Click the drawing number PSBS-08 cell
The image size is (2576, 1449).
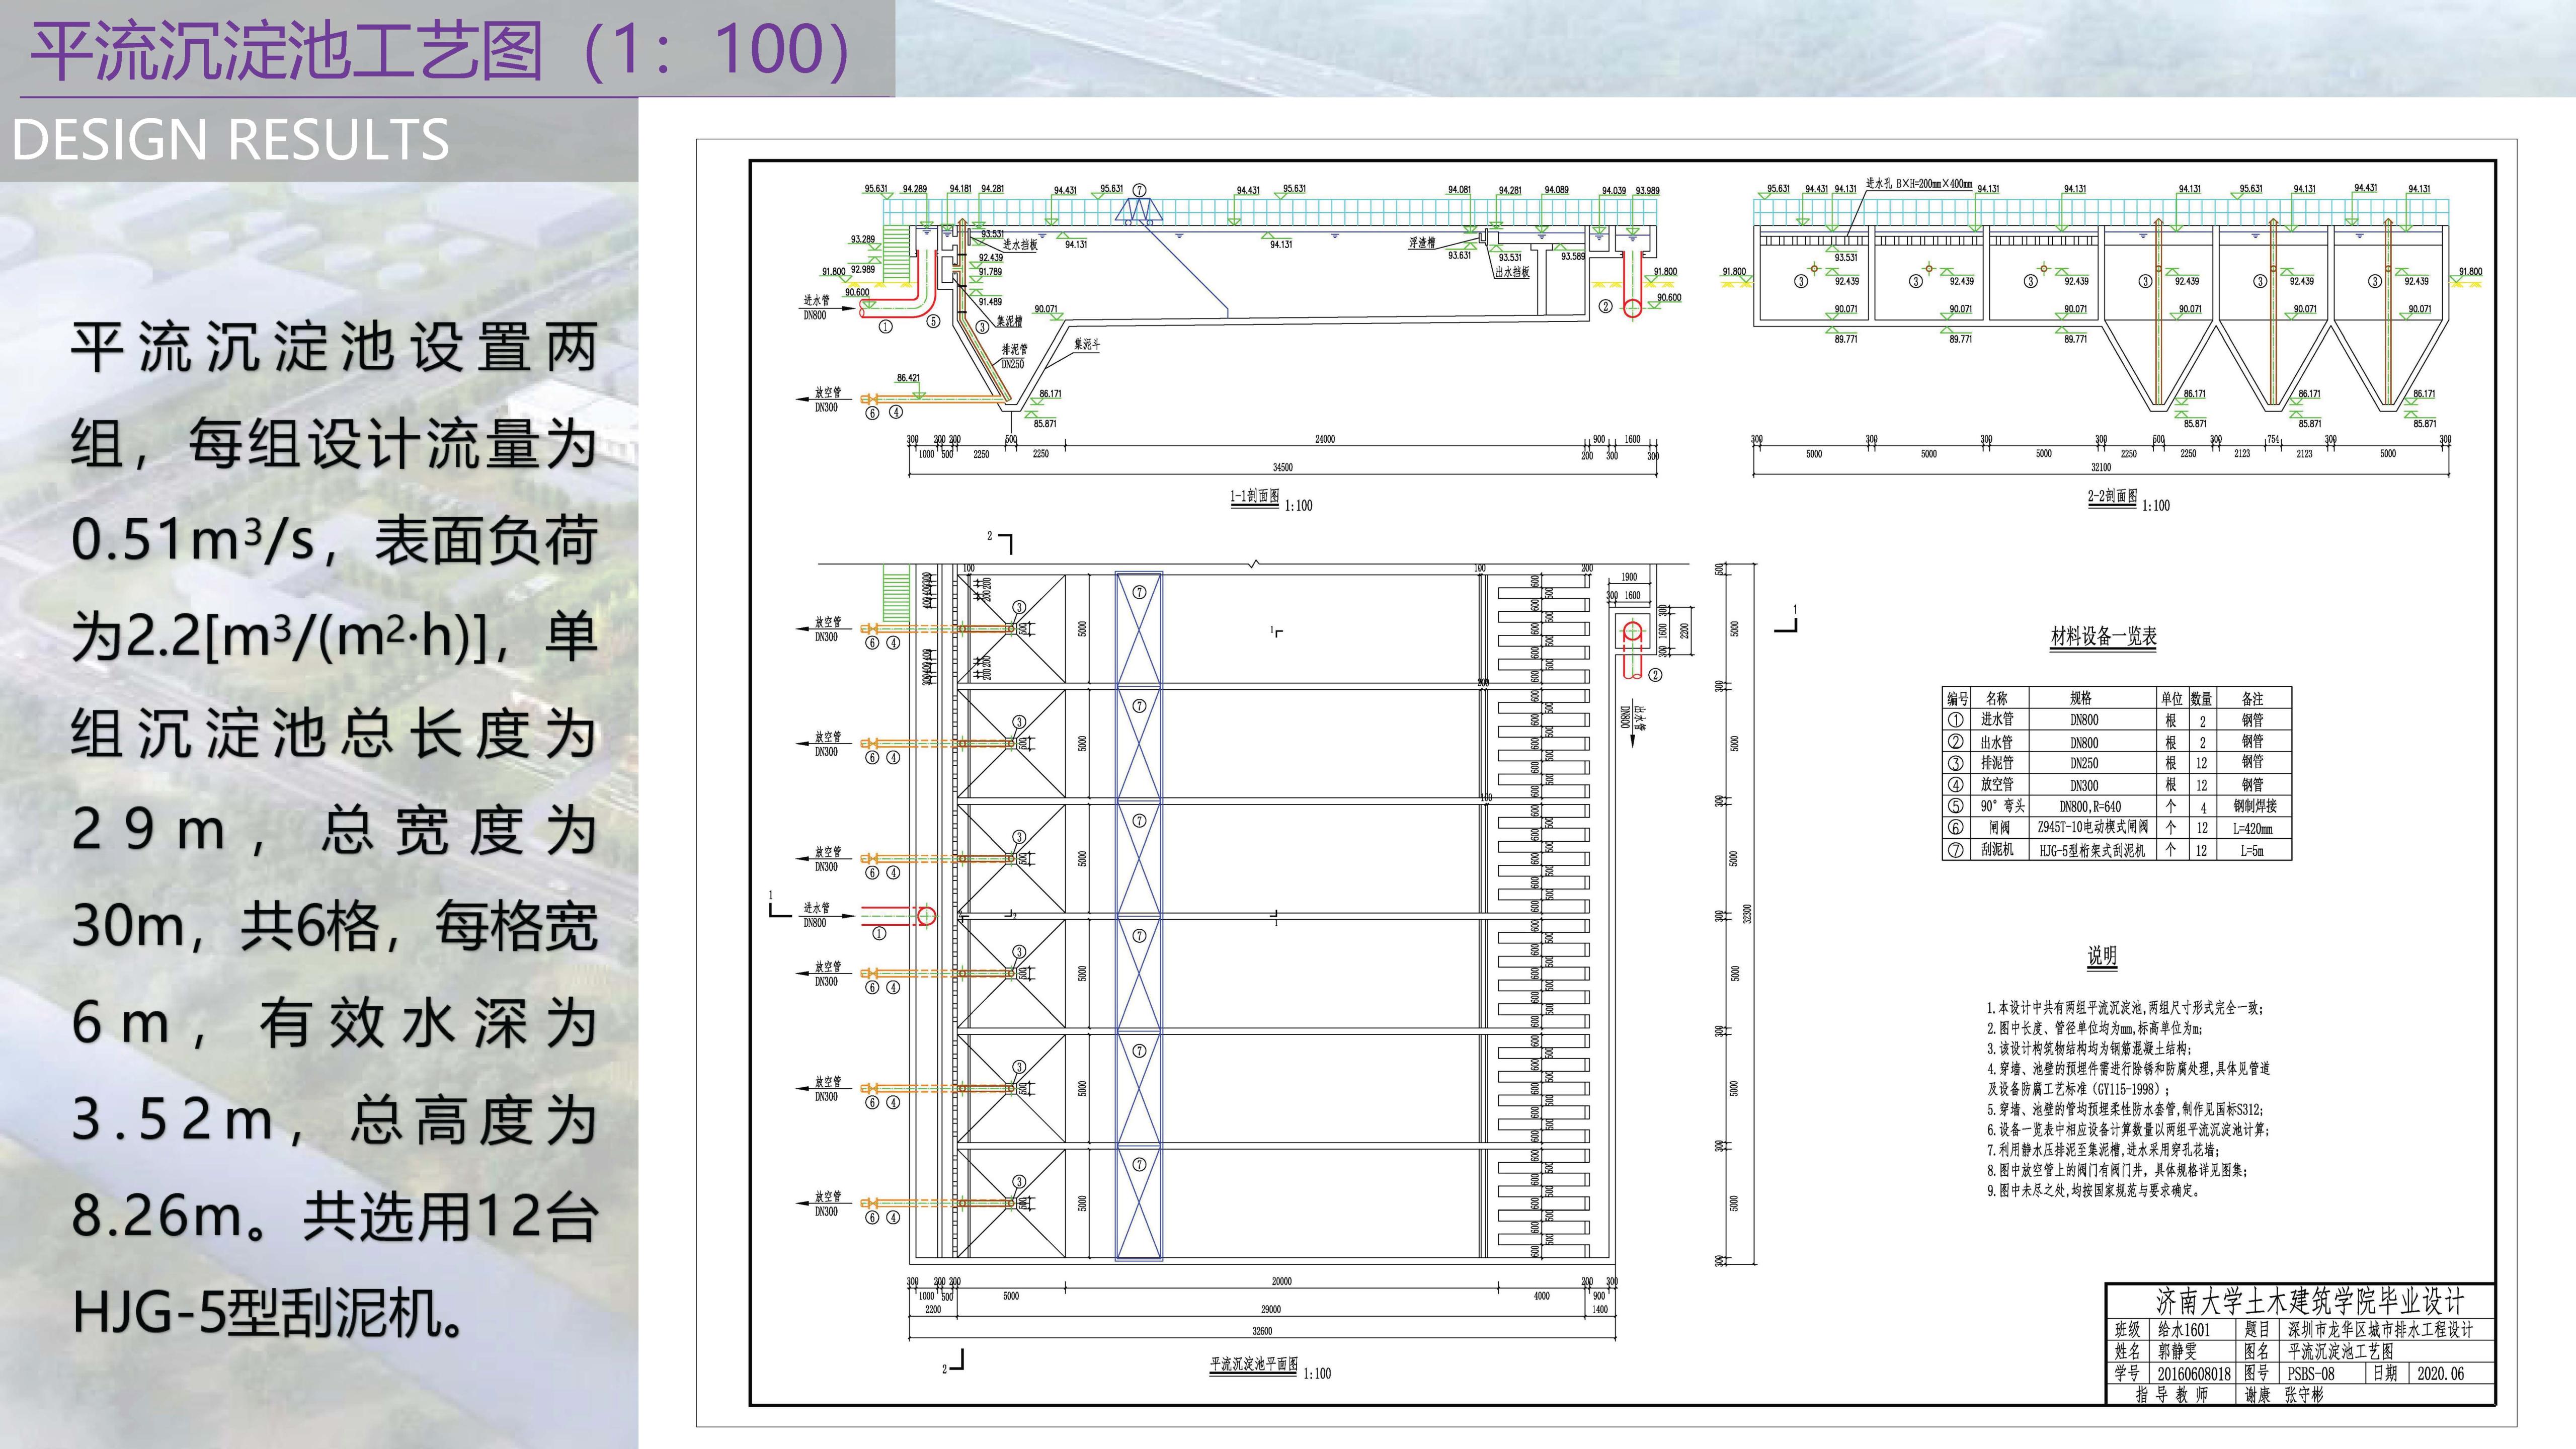click(2310, 1374)
